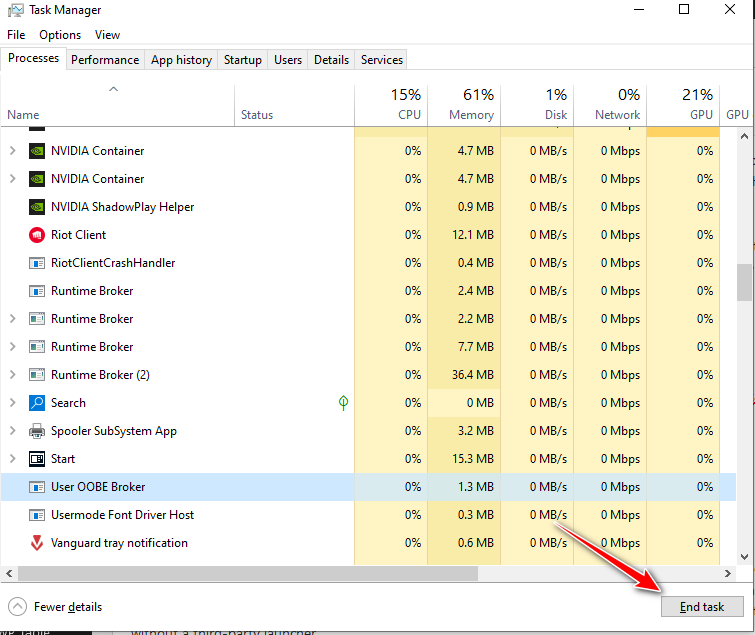Expand the Runtime Broker (2) group
Viewport: 755px width, 635px height.
point(12,375)
